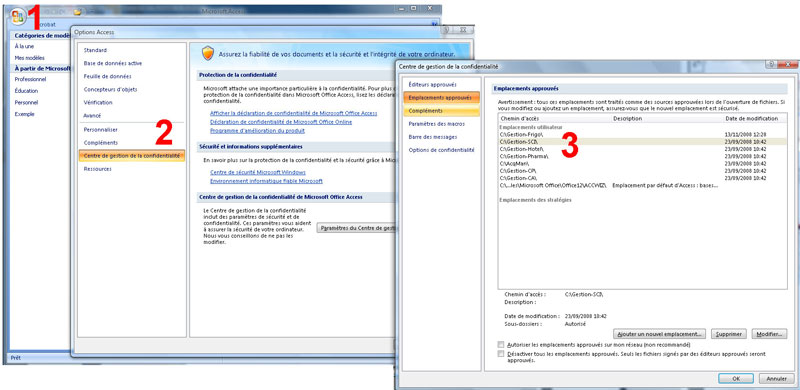Select the C:\Gestion-CA\ location row
The width and height of the screenshot is (800, 390).
(643, 178)
